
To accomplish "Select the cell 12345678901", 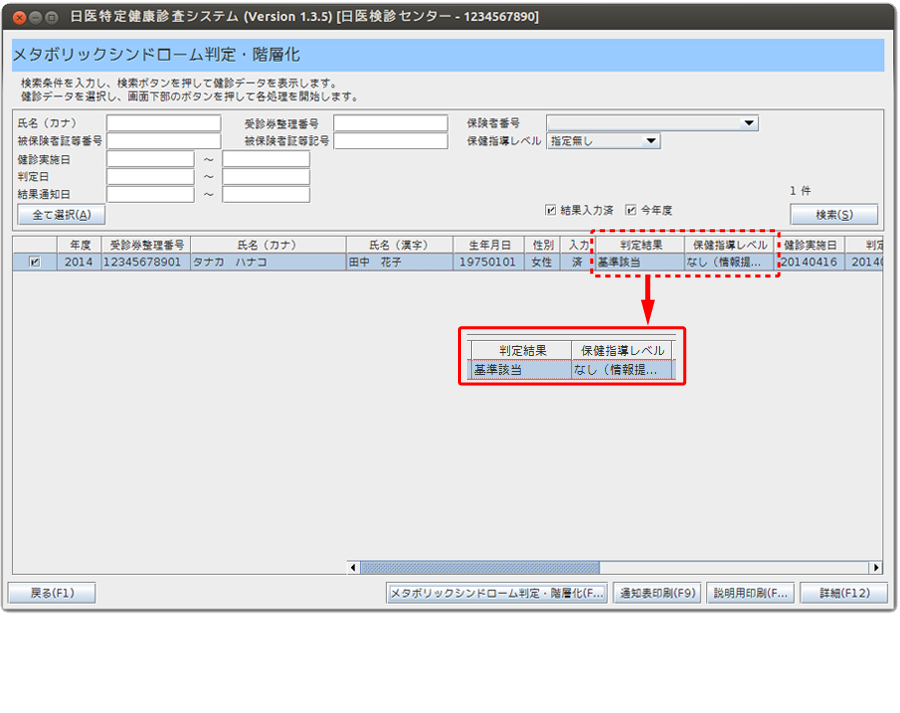I will click(146, 262).
